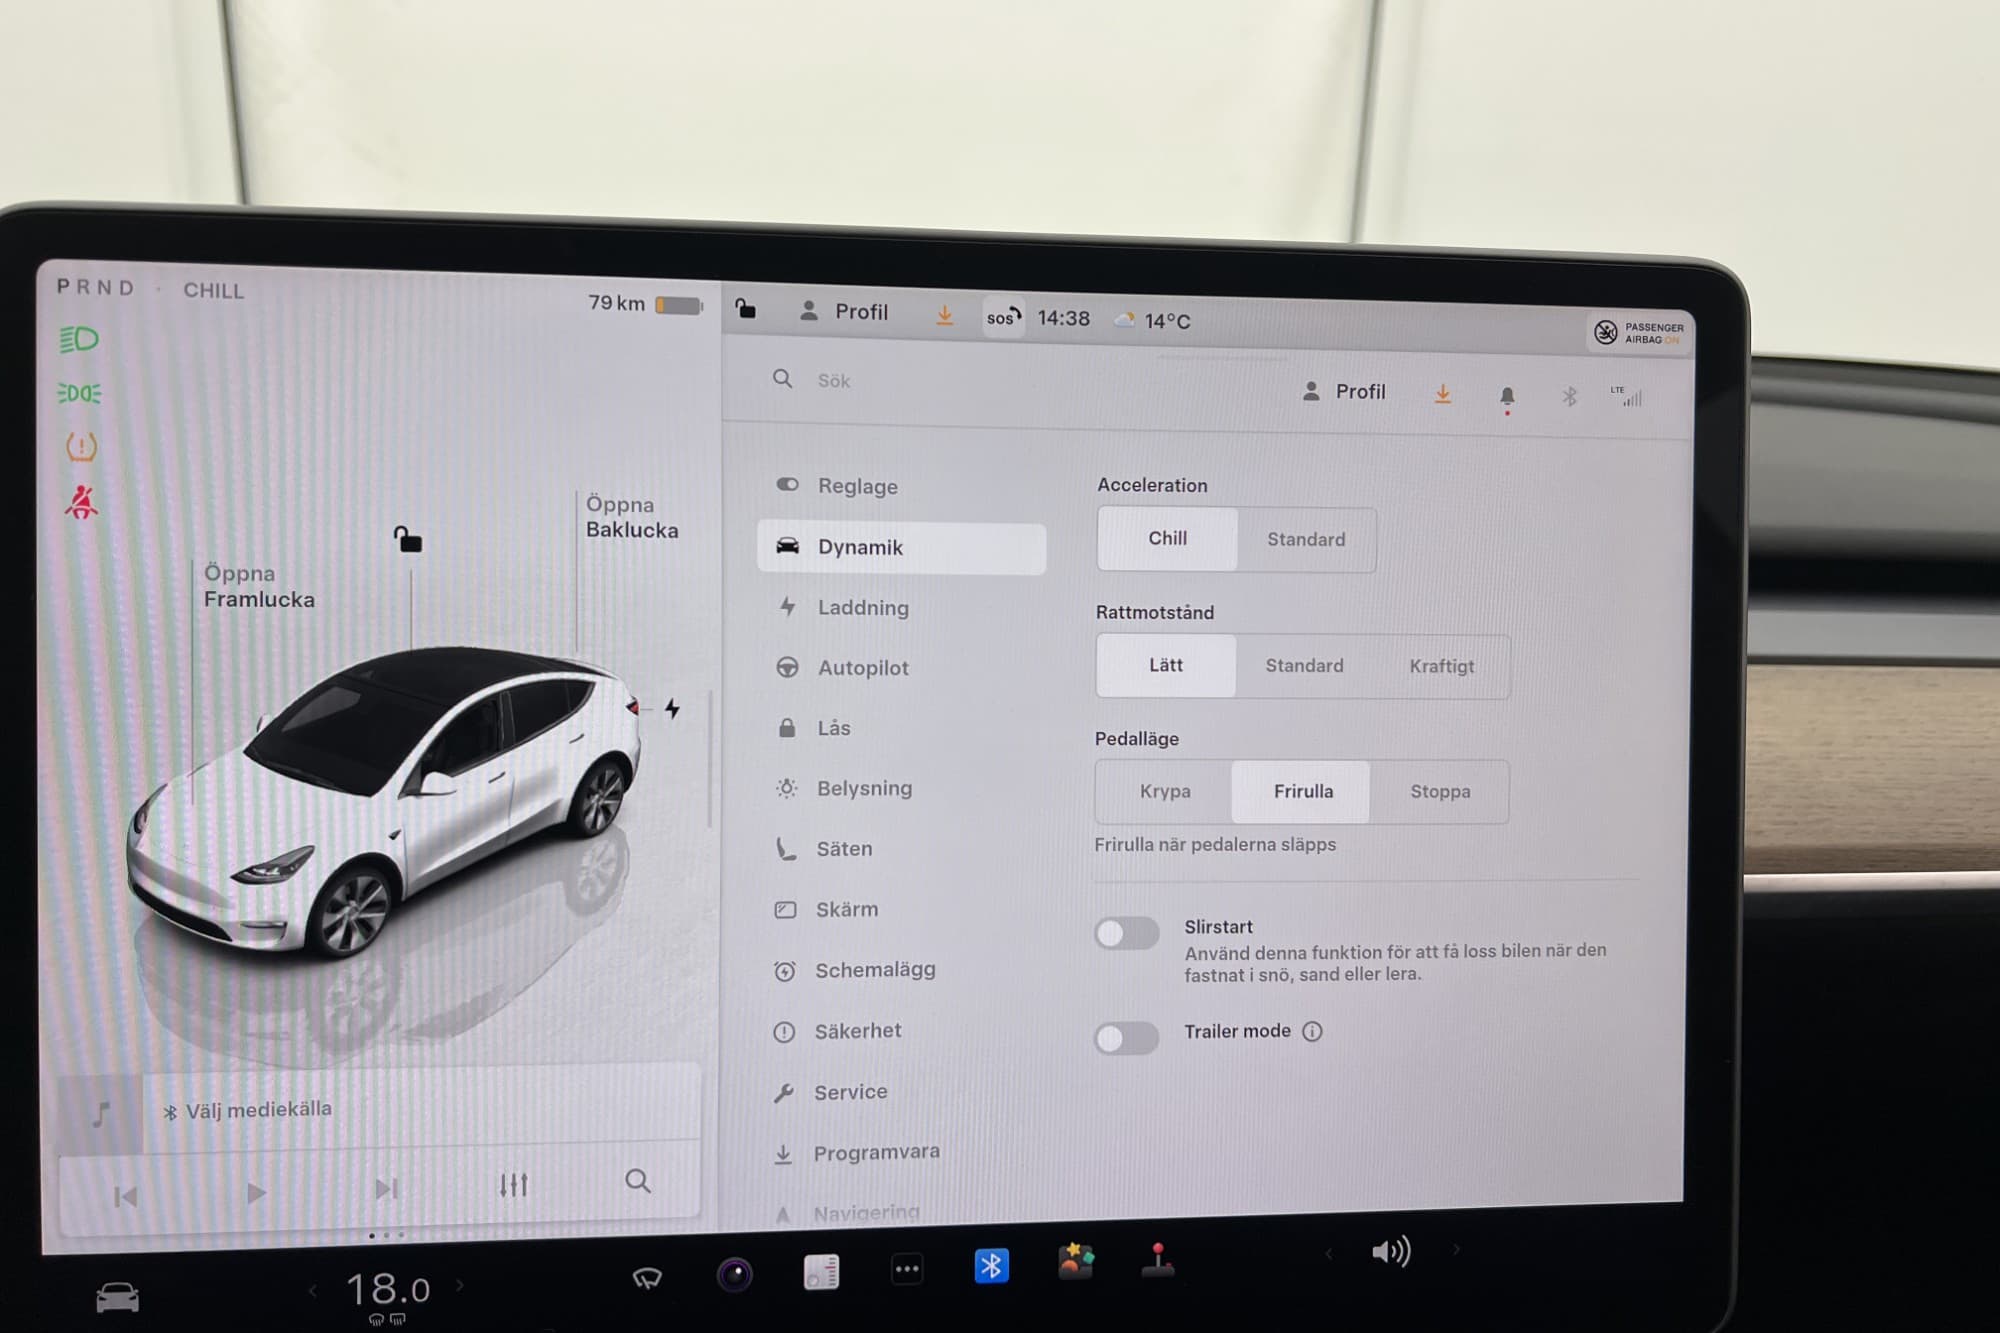Switch to the Autopilot settings section
Image resolution: width=2000 pixels, height=1333 pixels.
point(862,668)
